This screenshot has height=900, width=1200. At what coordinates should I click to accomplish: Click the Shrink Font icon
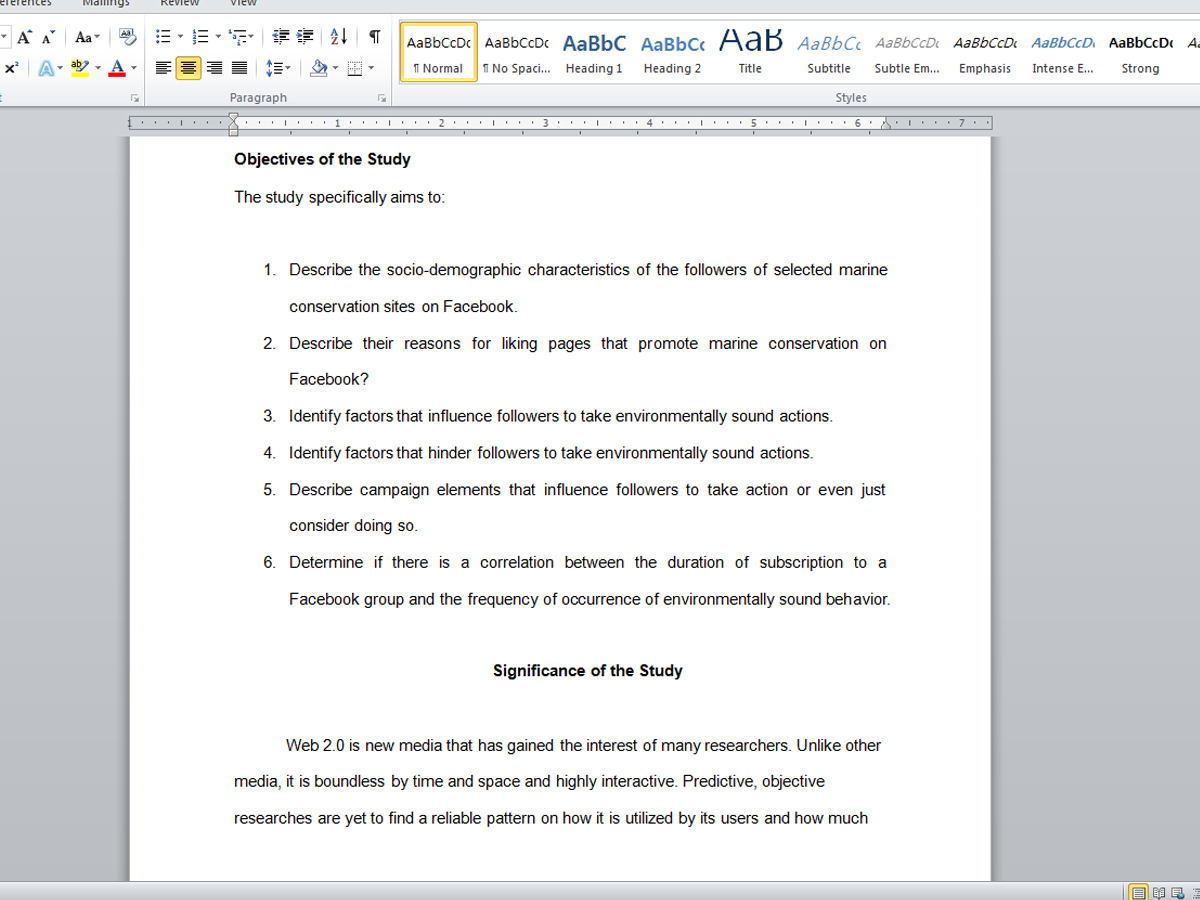[x=48, y=37]
